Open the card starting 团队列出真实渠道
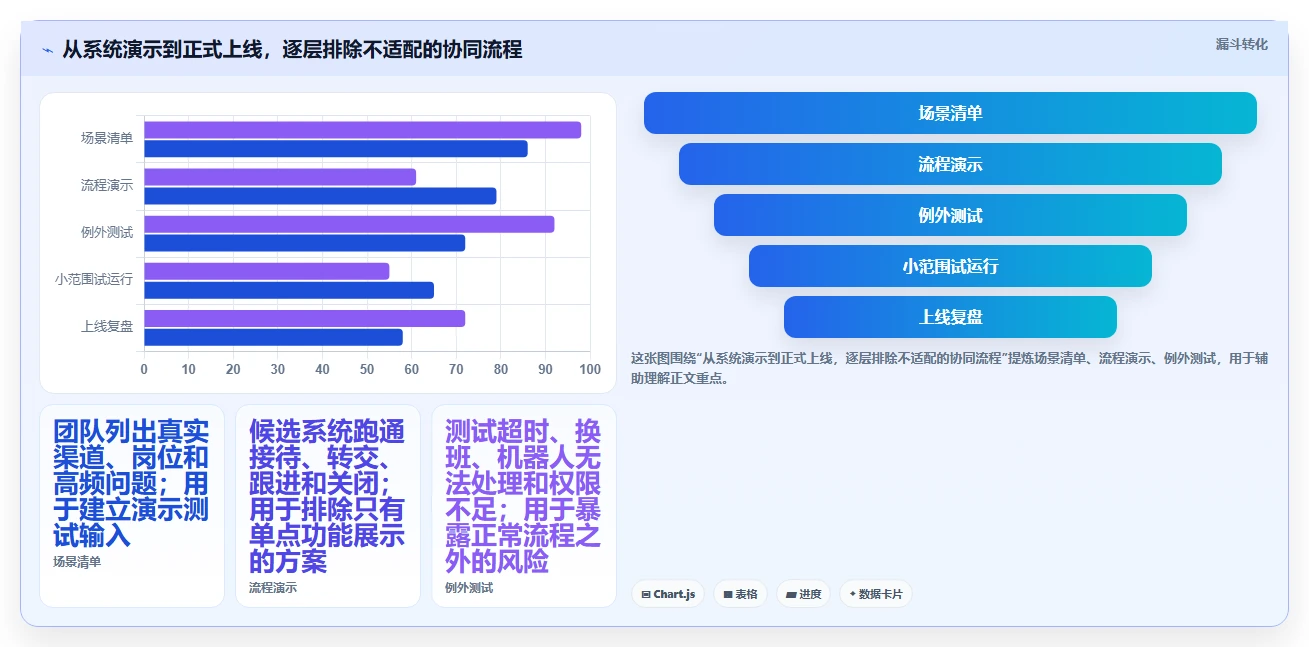 (x=132, y=505)
